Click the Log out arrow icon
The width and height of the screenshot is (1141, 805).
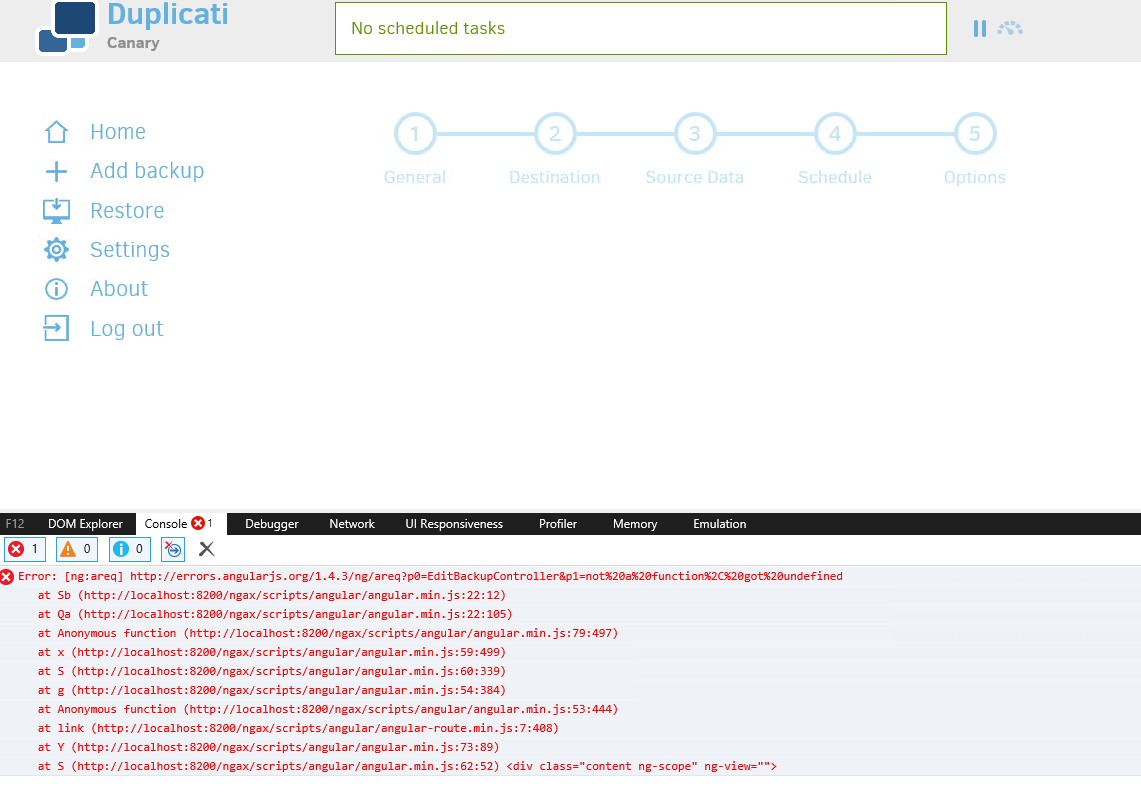click(x=56, y=327)
